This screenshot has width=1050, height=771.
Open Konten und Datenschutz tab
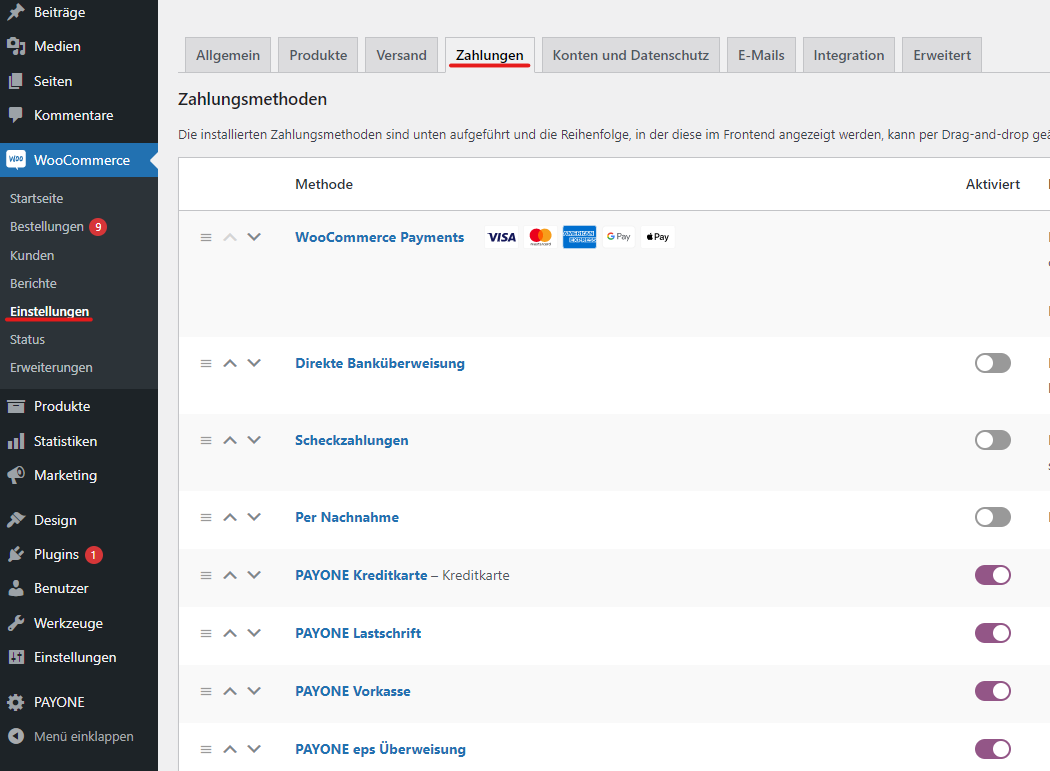point(631,55)
